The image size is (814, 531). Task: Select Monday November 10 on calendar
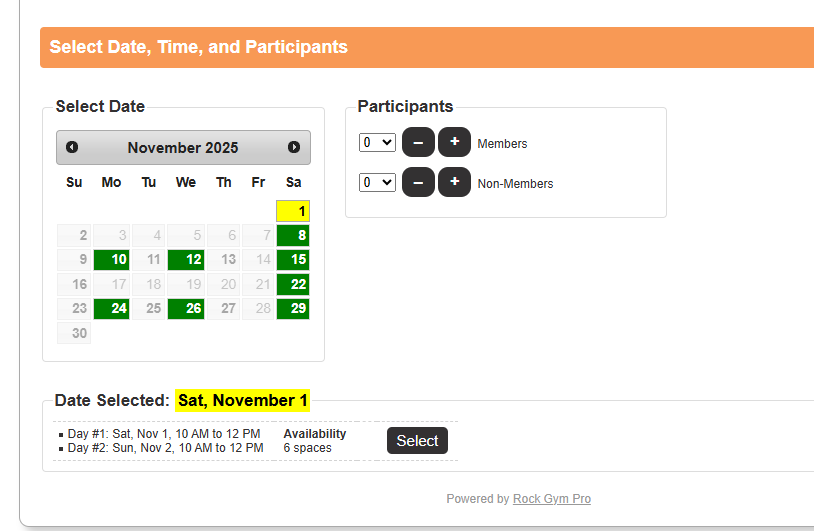[x=112, y=260]
